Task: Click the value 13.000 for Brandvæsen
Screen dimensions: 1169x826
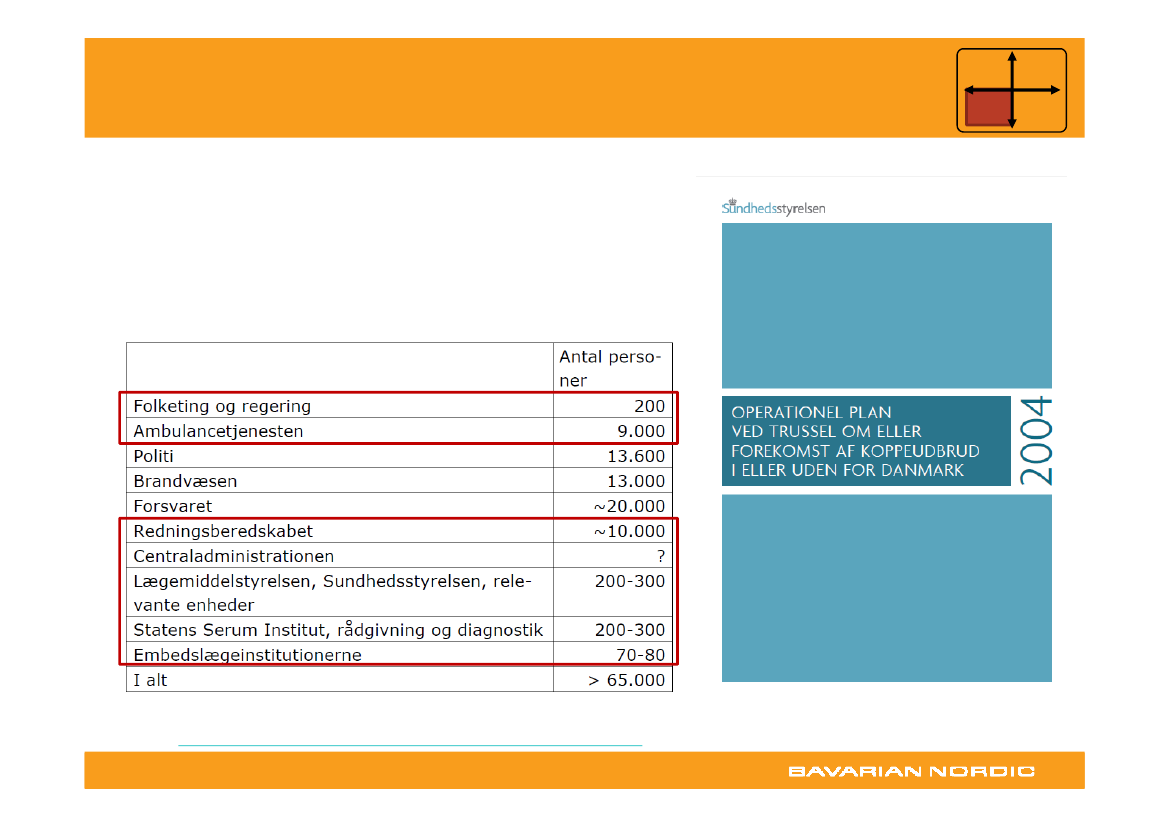Action: click(636, 481)
